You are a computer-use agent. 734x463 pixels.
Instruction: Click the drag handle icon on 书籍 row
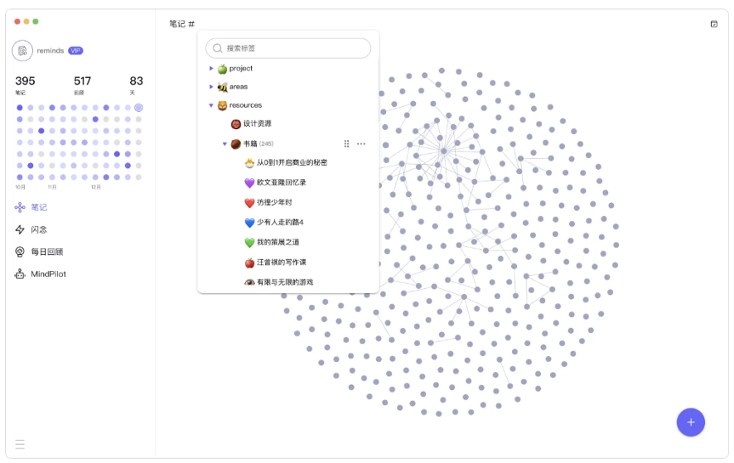tap(346, 144)
